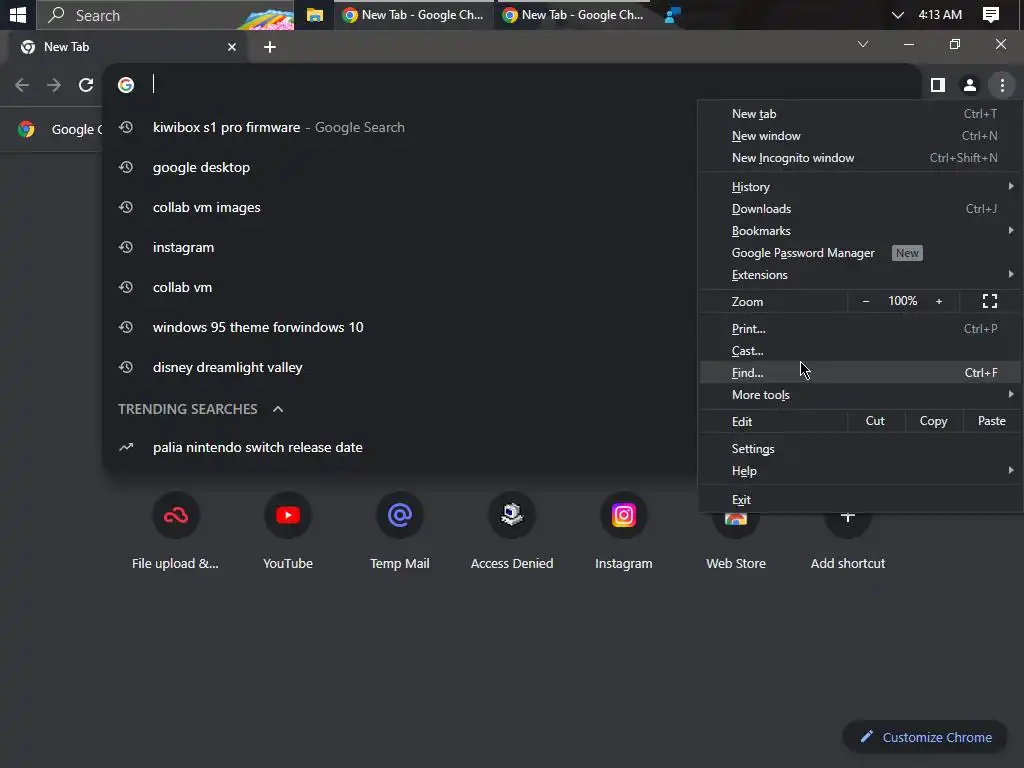Viewport: 1024px width, 768px height.
Task: Expand the Help submenu
Action: tap(861, 471)
